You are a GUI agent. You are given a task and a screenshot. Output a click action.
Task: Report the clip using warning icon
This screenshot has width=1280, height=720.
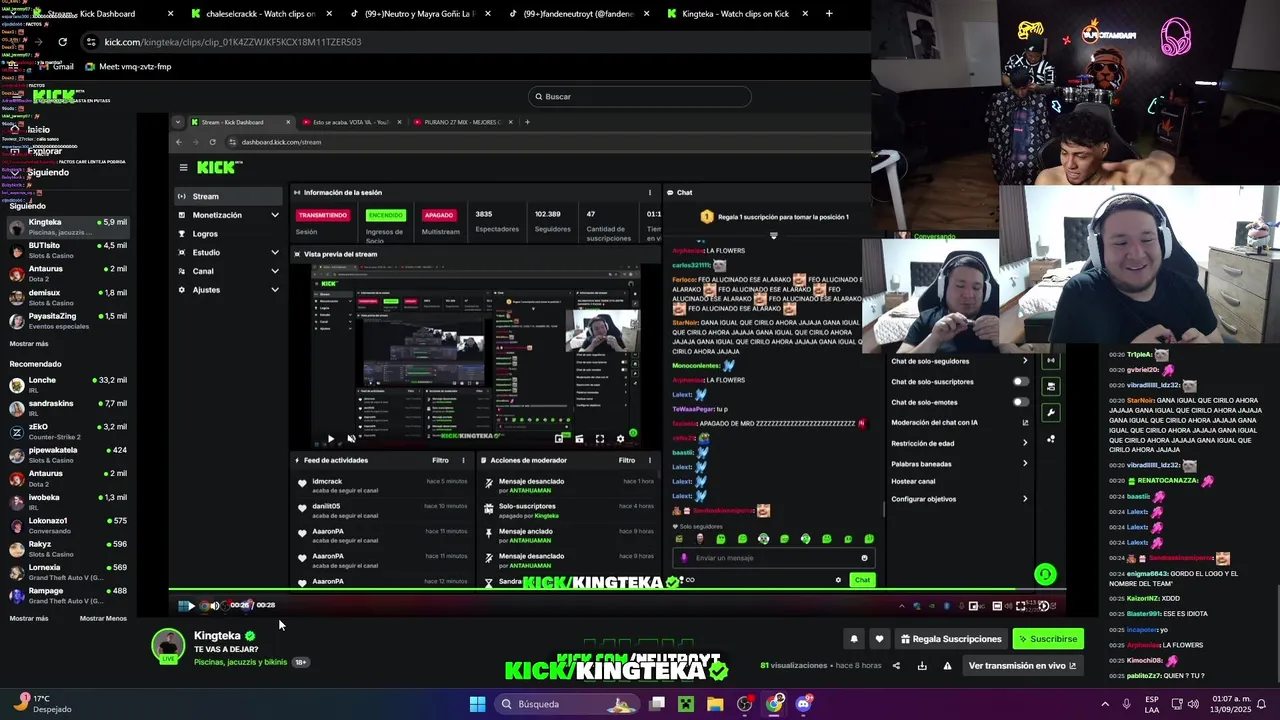pyautogui.click(x=947, y=666)
